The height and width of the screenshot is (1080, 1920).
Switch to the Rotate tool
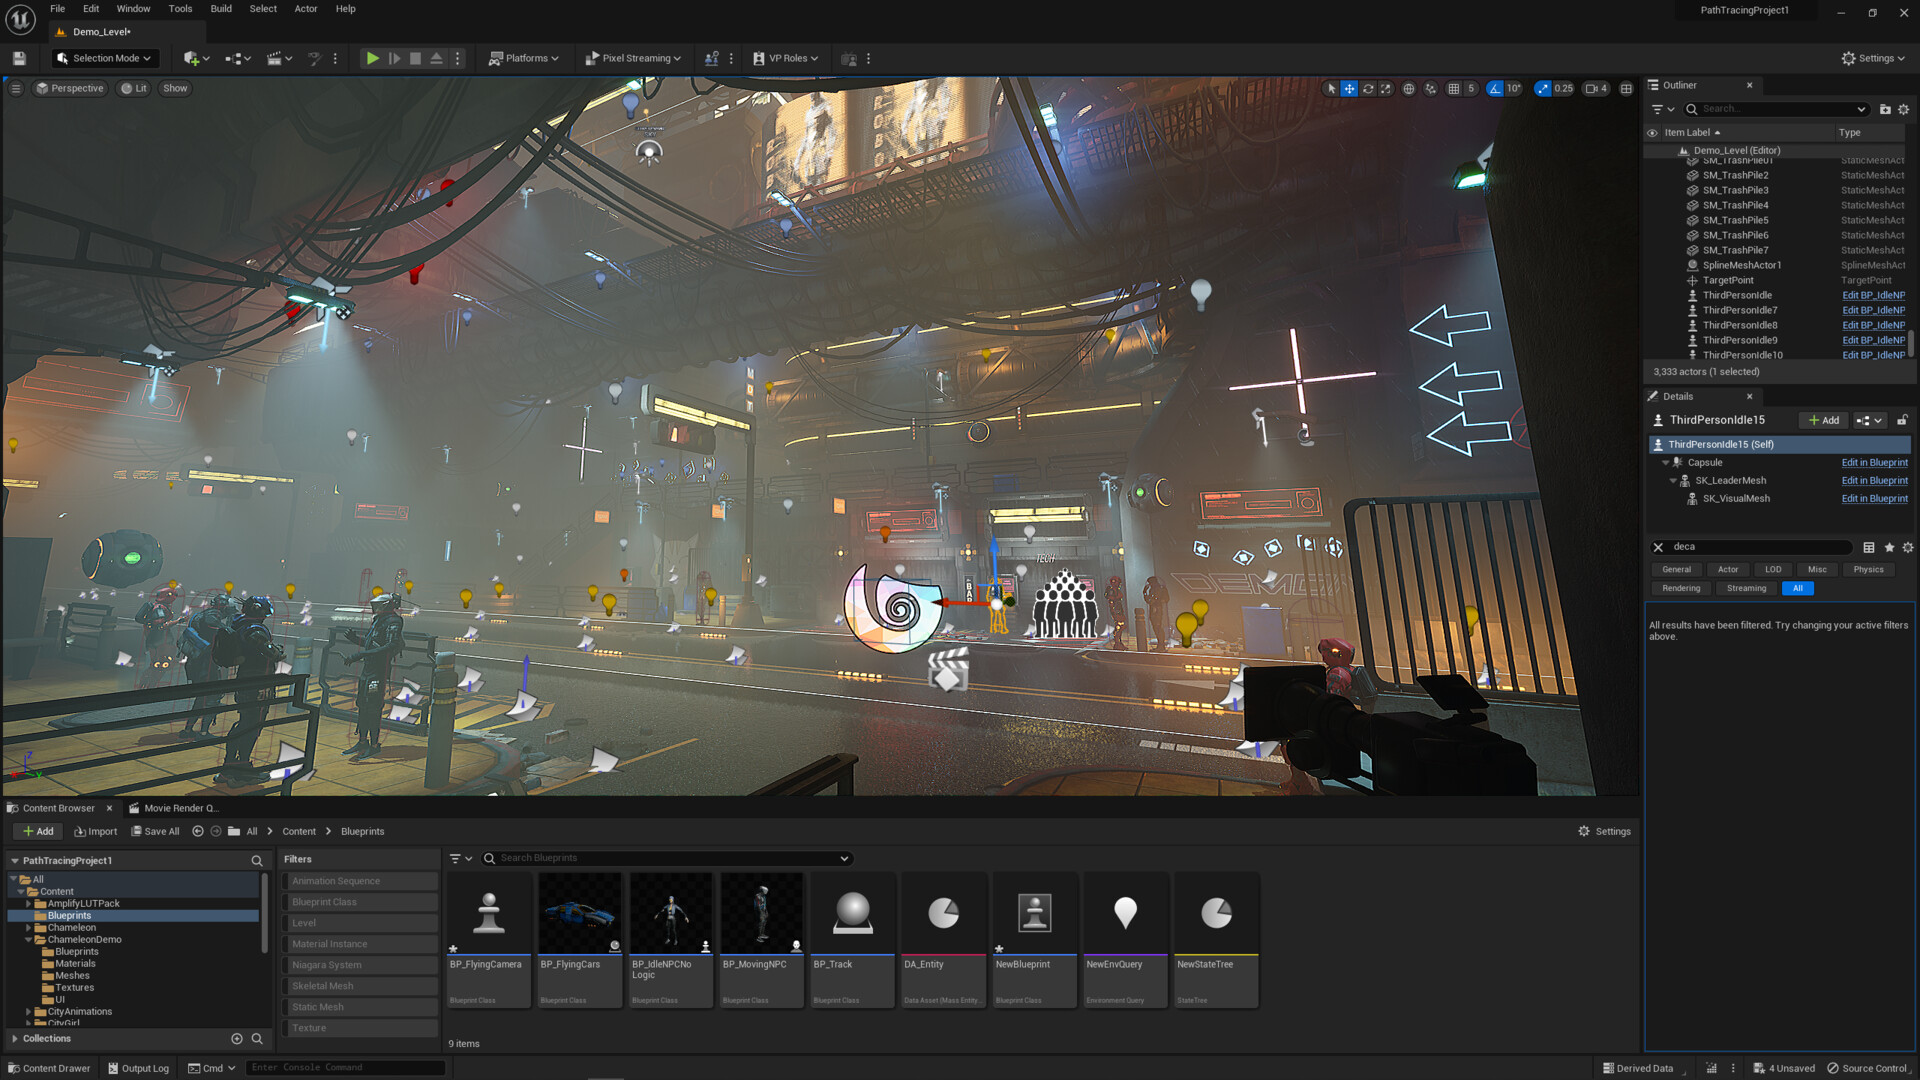[x=1368, y=88]
